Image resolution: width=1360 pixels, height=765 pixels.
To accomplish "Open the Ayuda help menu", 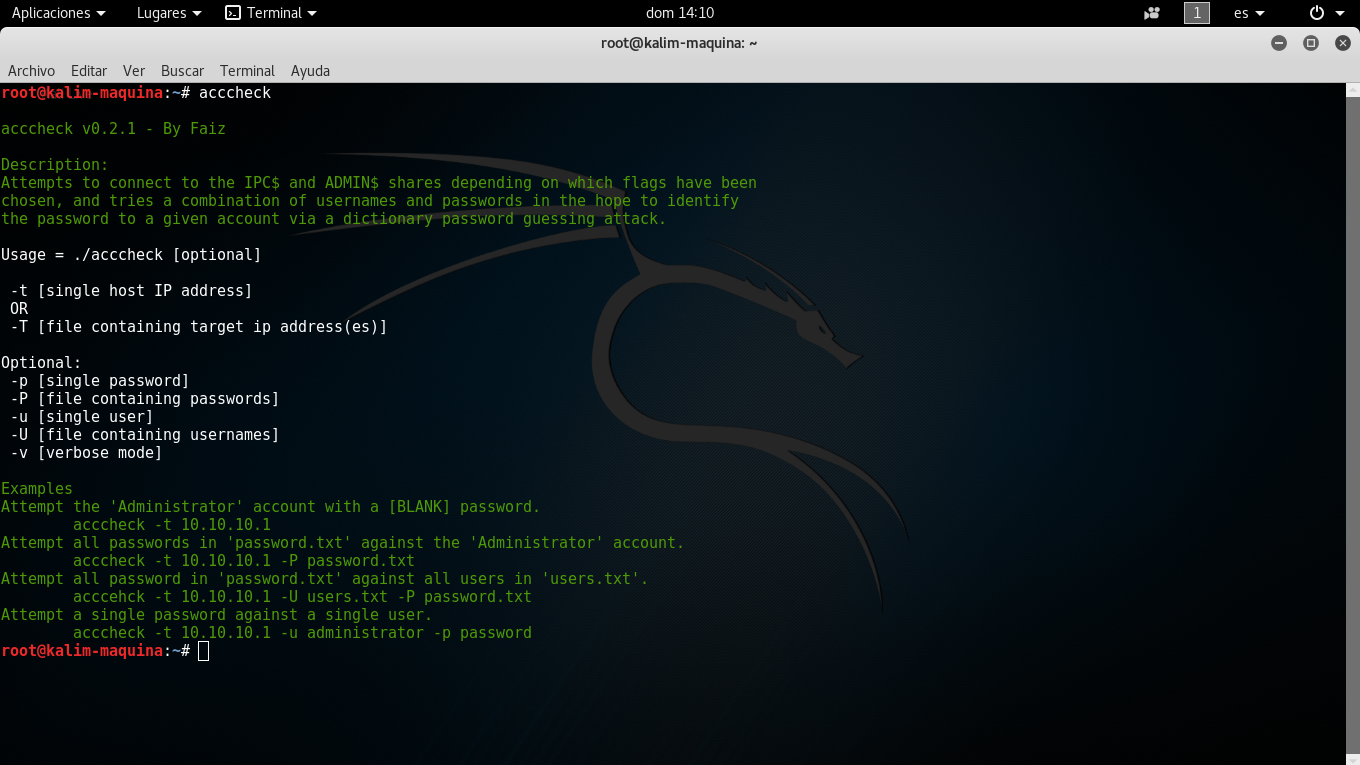I will point(310,71).
